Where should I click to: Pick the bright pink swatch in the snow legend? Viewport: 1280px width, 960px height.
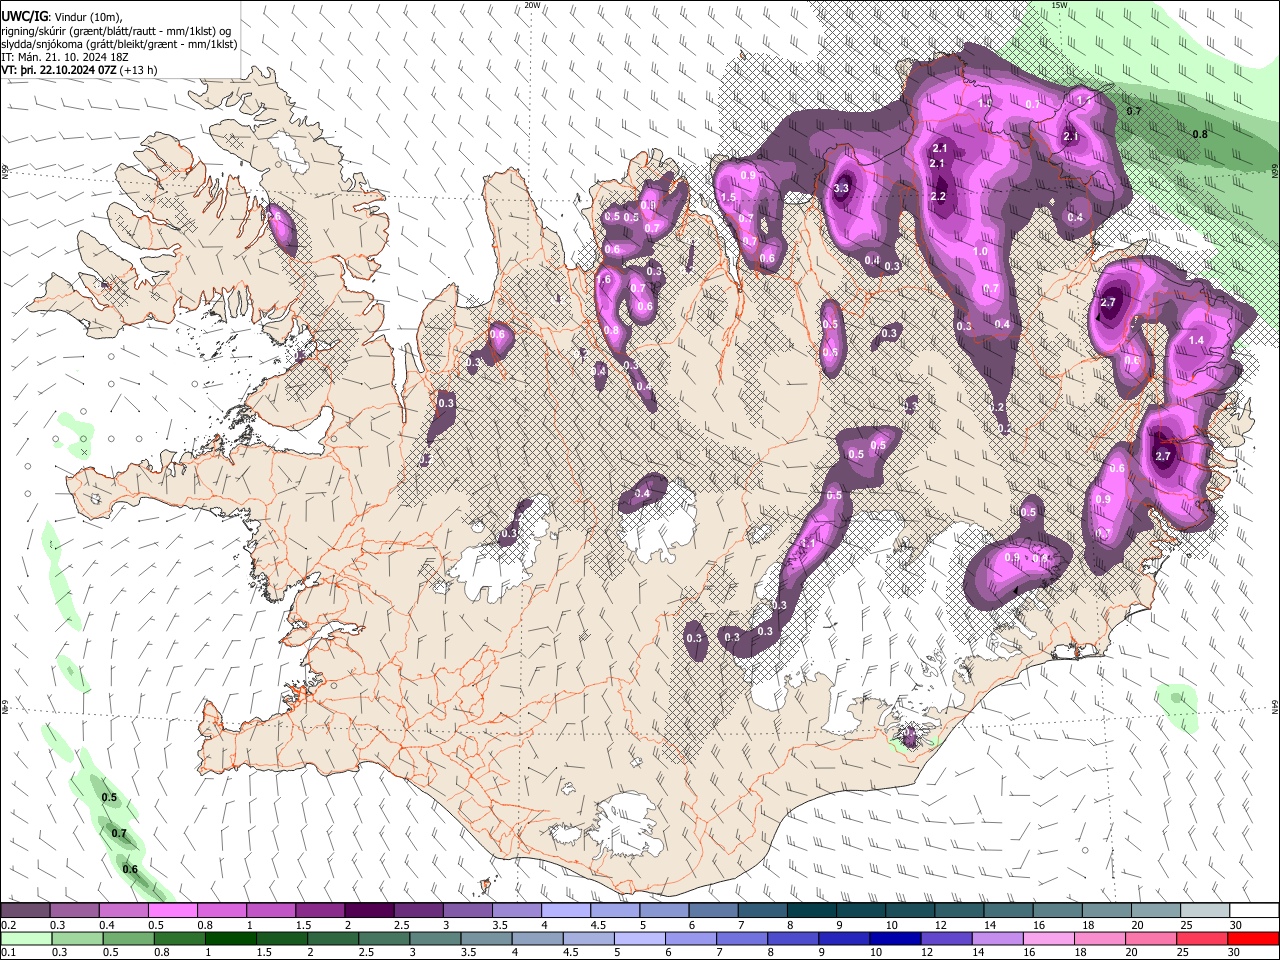click(x=172, y=911)
